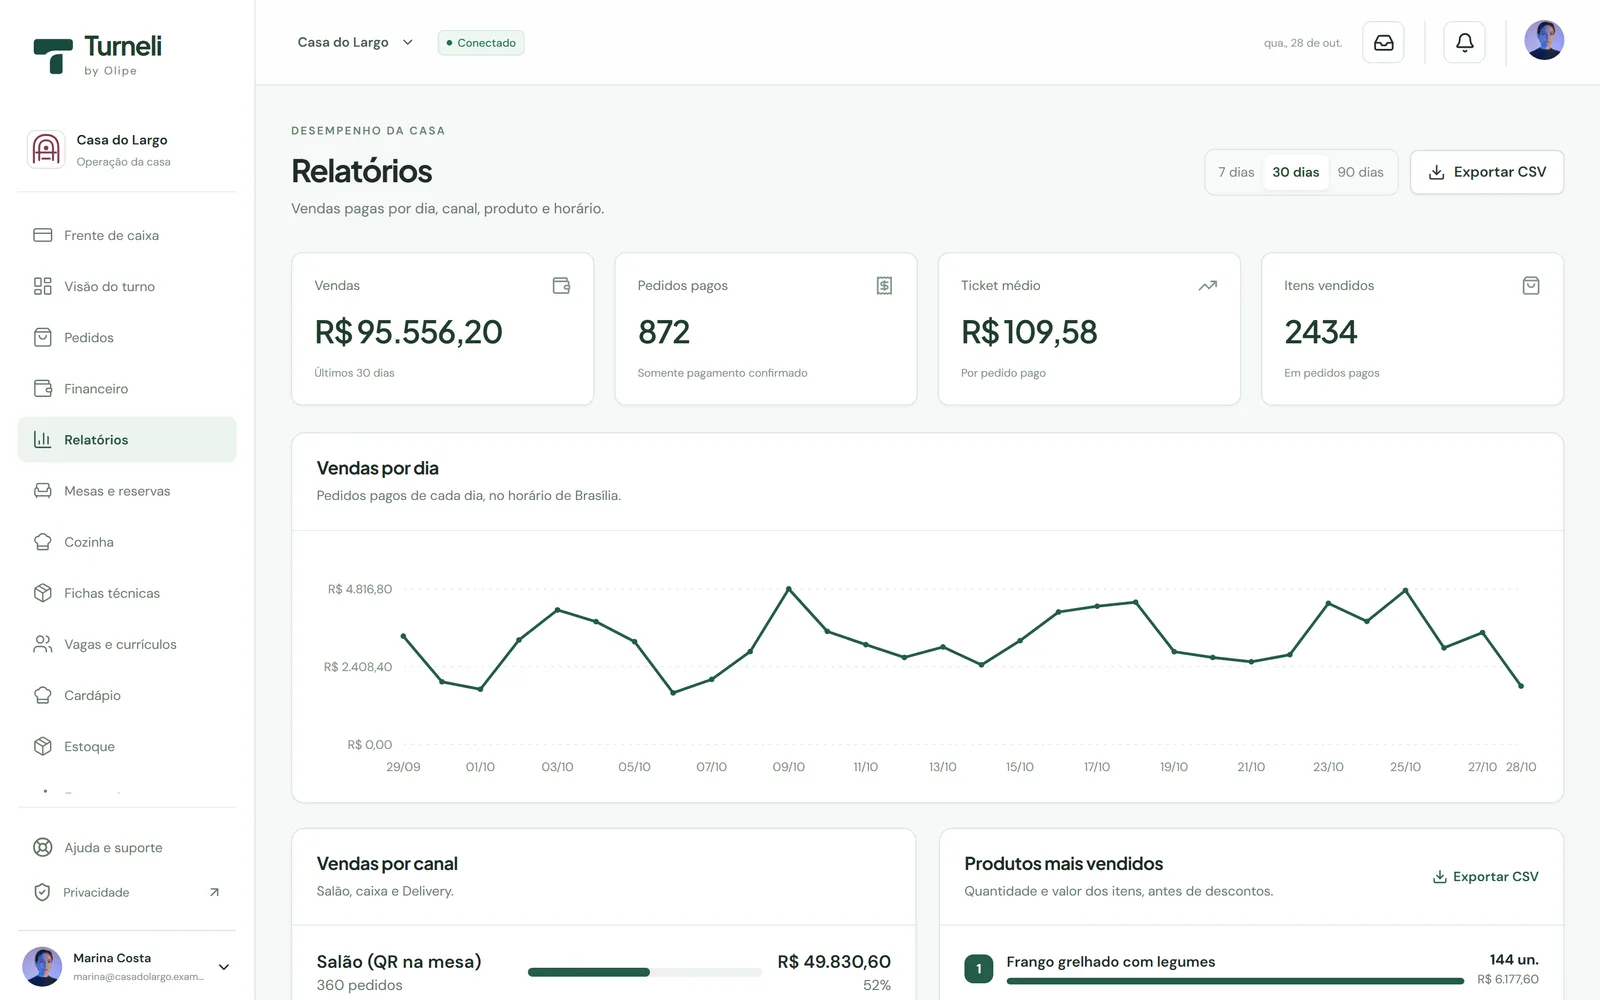Click the receipt icon on the Pedidos pagos card
The image size is (1600, 1000).
(x=884, y=286)
